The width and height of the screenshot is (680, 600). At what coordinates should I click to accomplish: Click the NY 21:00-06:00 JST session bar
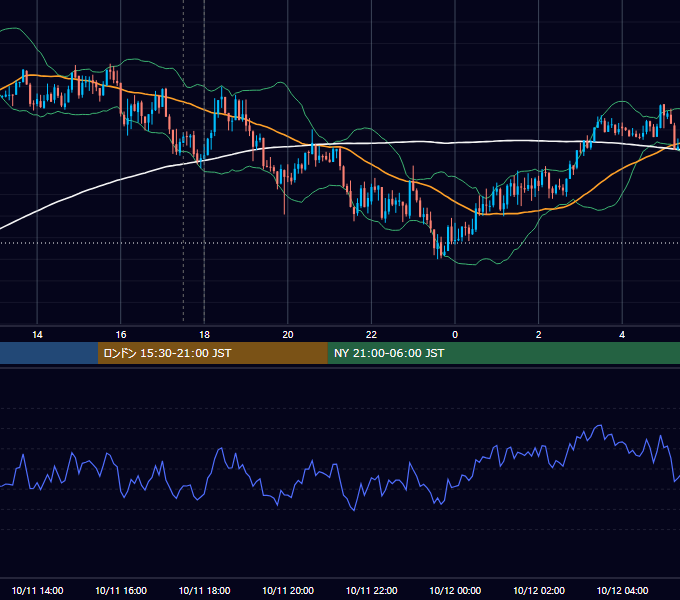click(503, 353)
